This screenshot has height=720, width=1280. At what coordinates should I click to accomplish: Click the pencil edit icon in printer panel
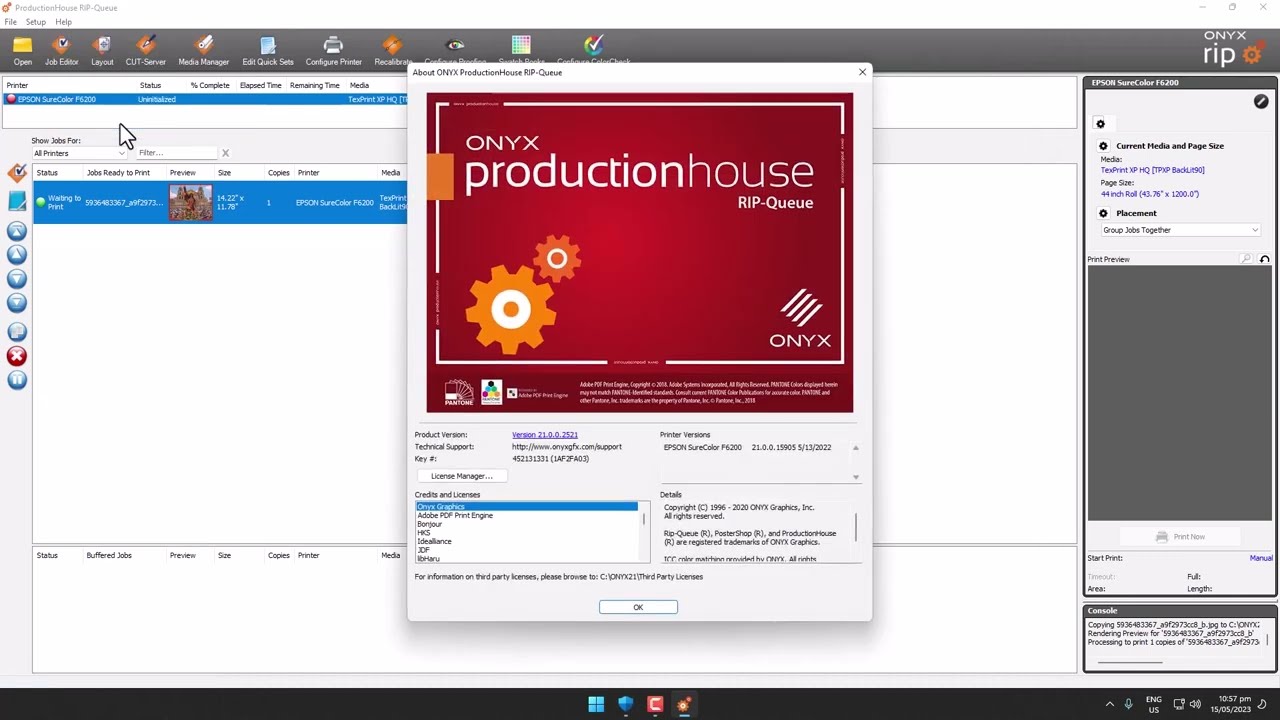point(1261,101)
